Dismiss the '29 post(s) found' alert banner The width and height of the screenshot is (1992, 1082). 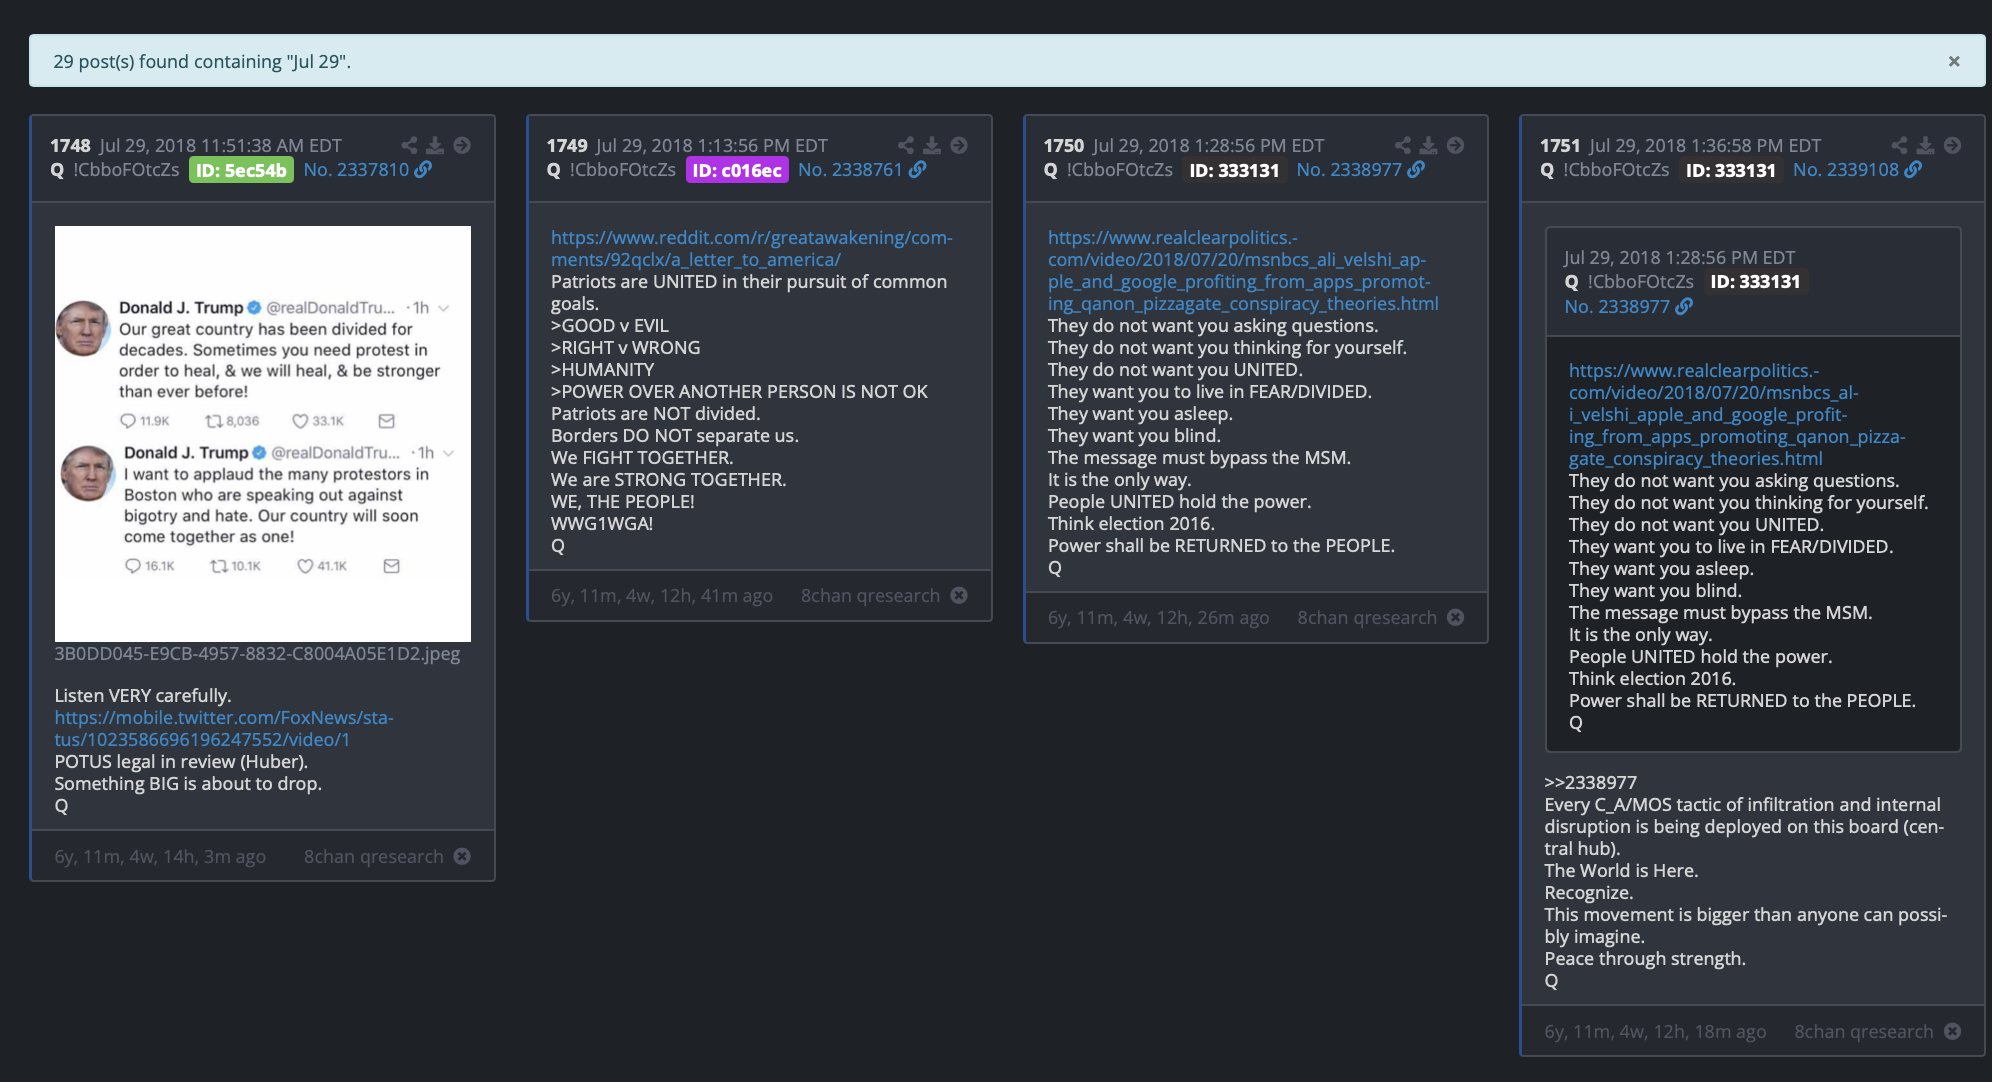1953,61
